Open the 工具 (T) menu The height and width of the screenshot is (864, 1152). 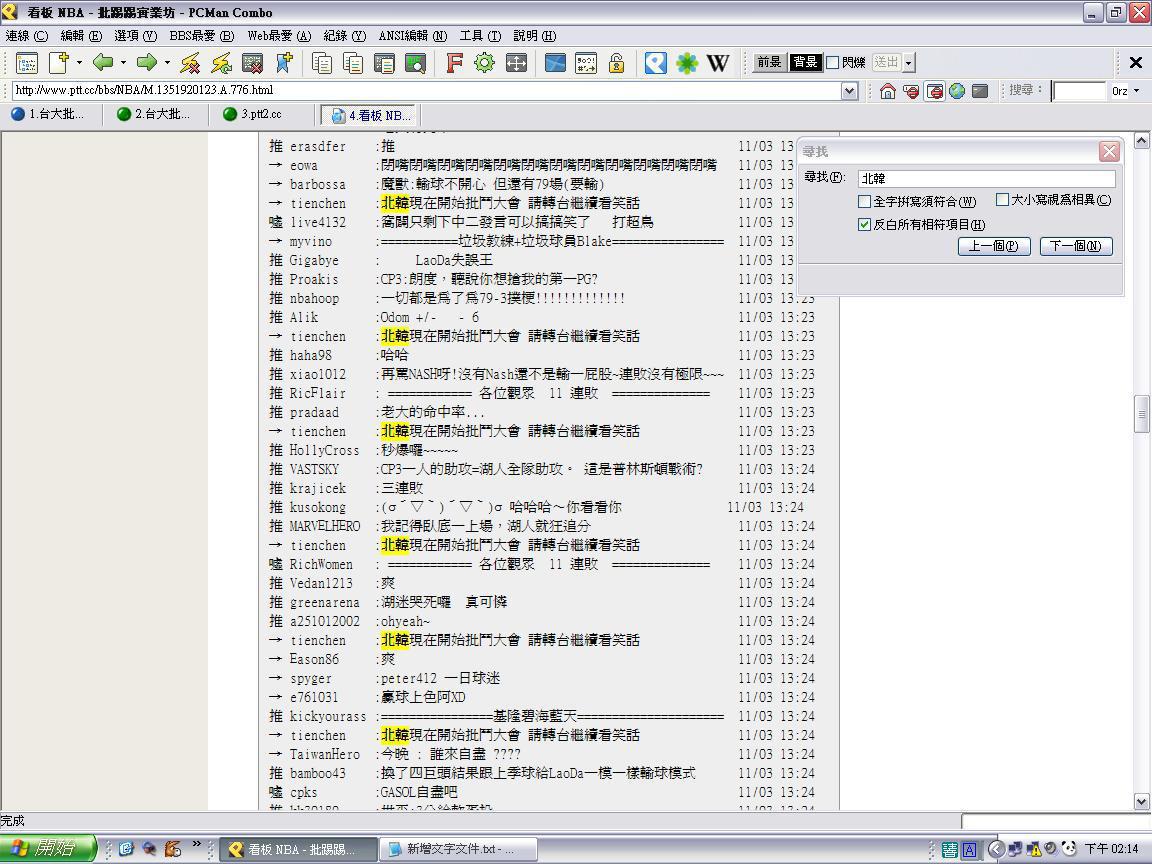[480, 36]
